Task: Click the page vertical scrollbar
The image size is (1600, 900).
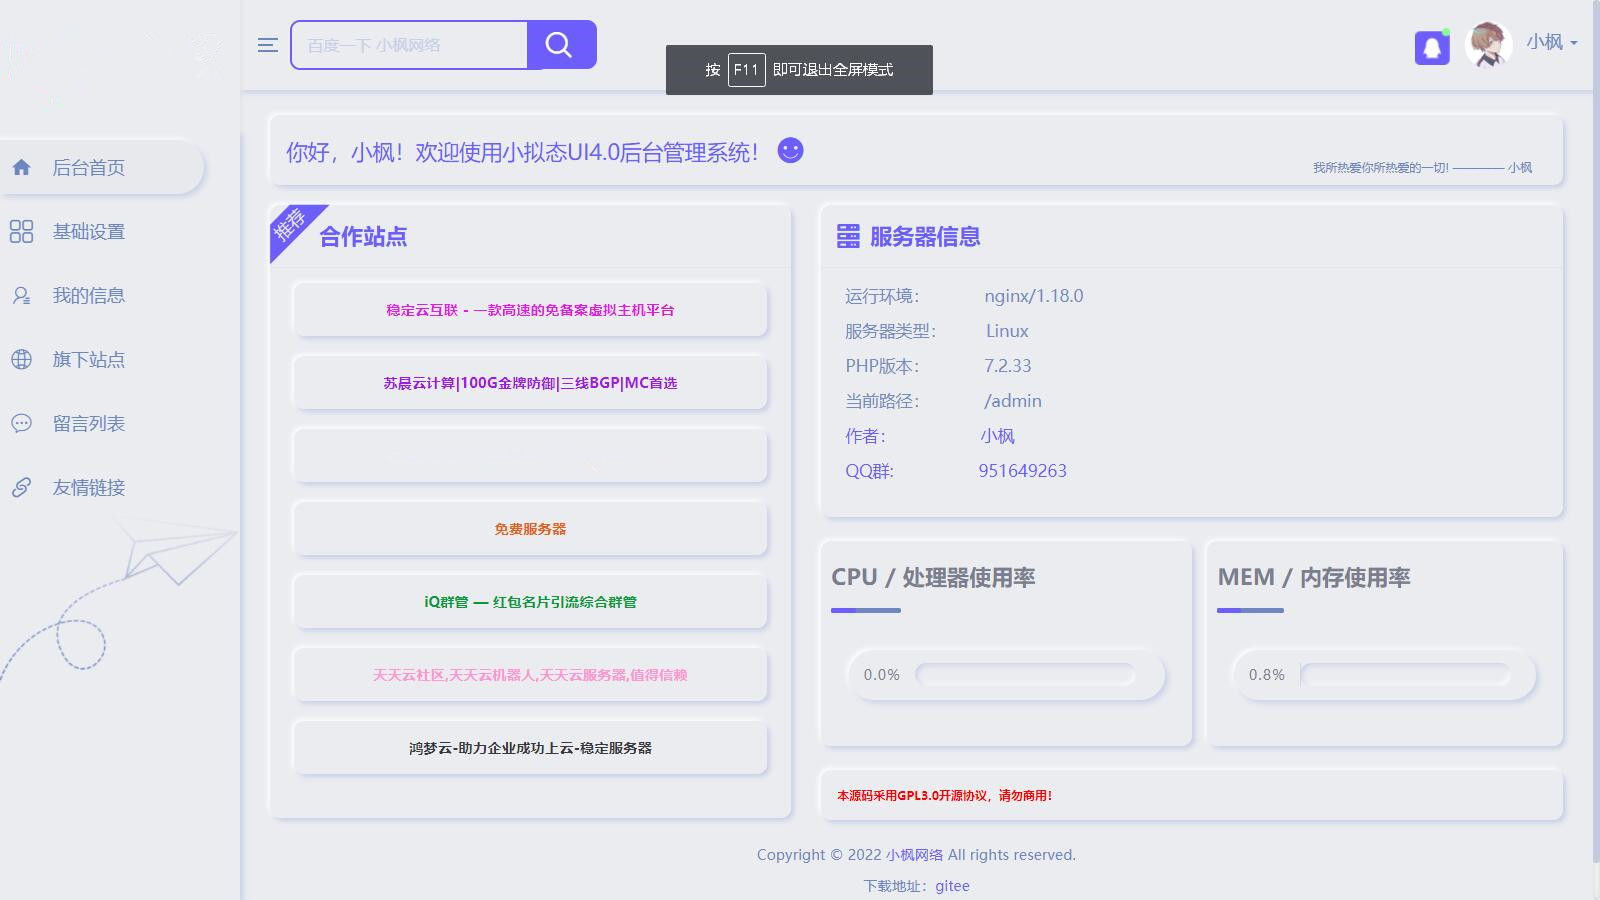Action: coord(1596,430)
